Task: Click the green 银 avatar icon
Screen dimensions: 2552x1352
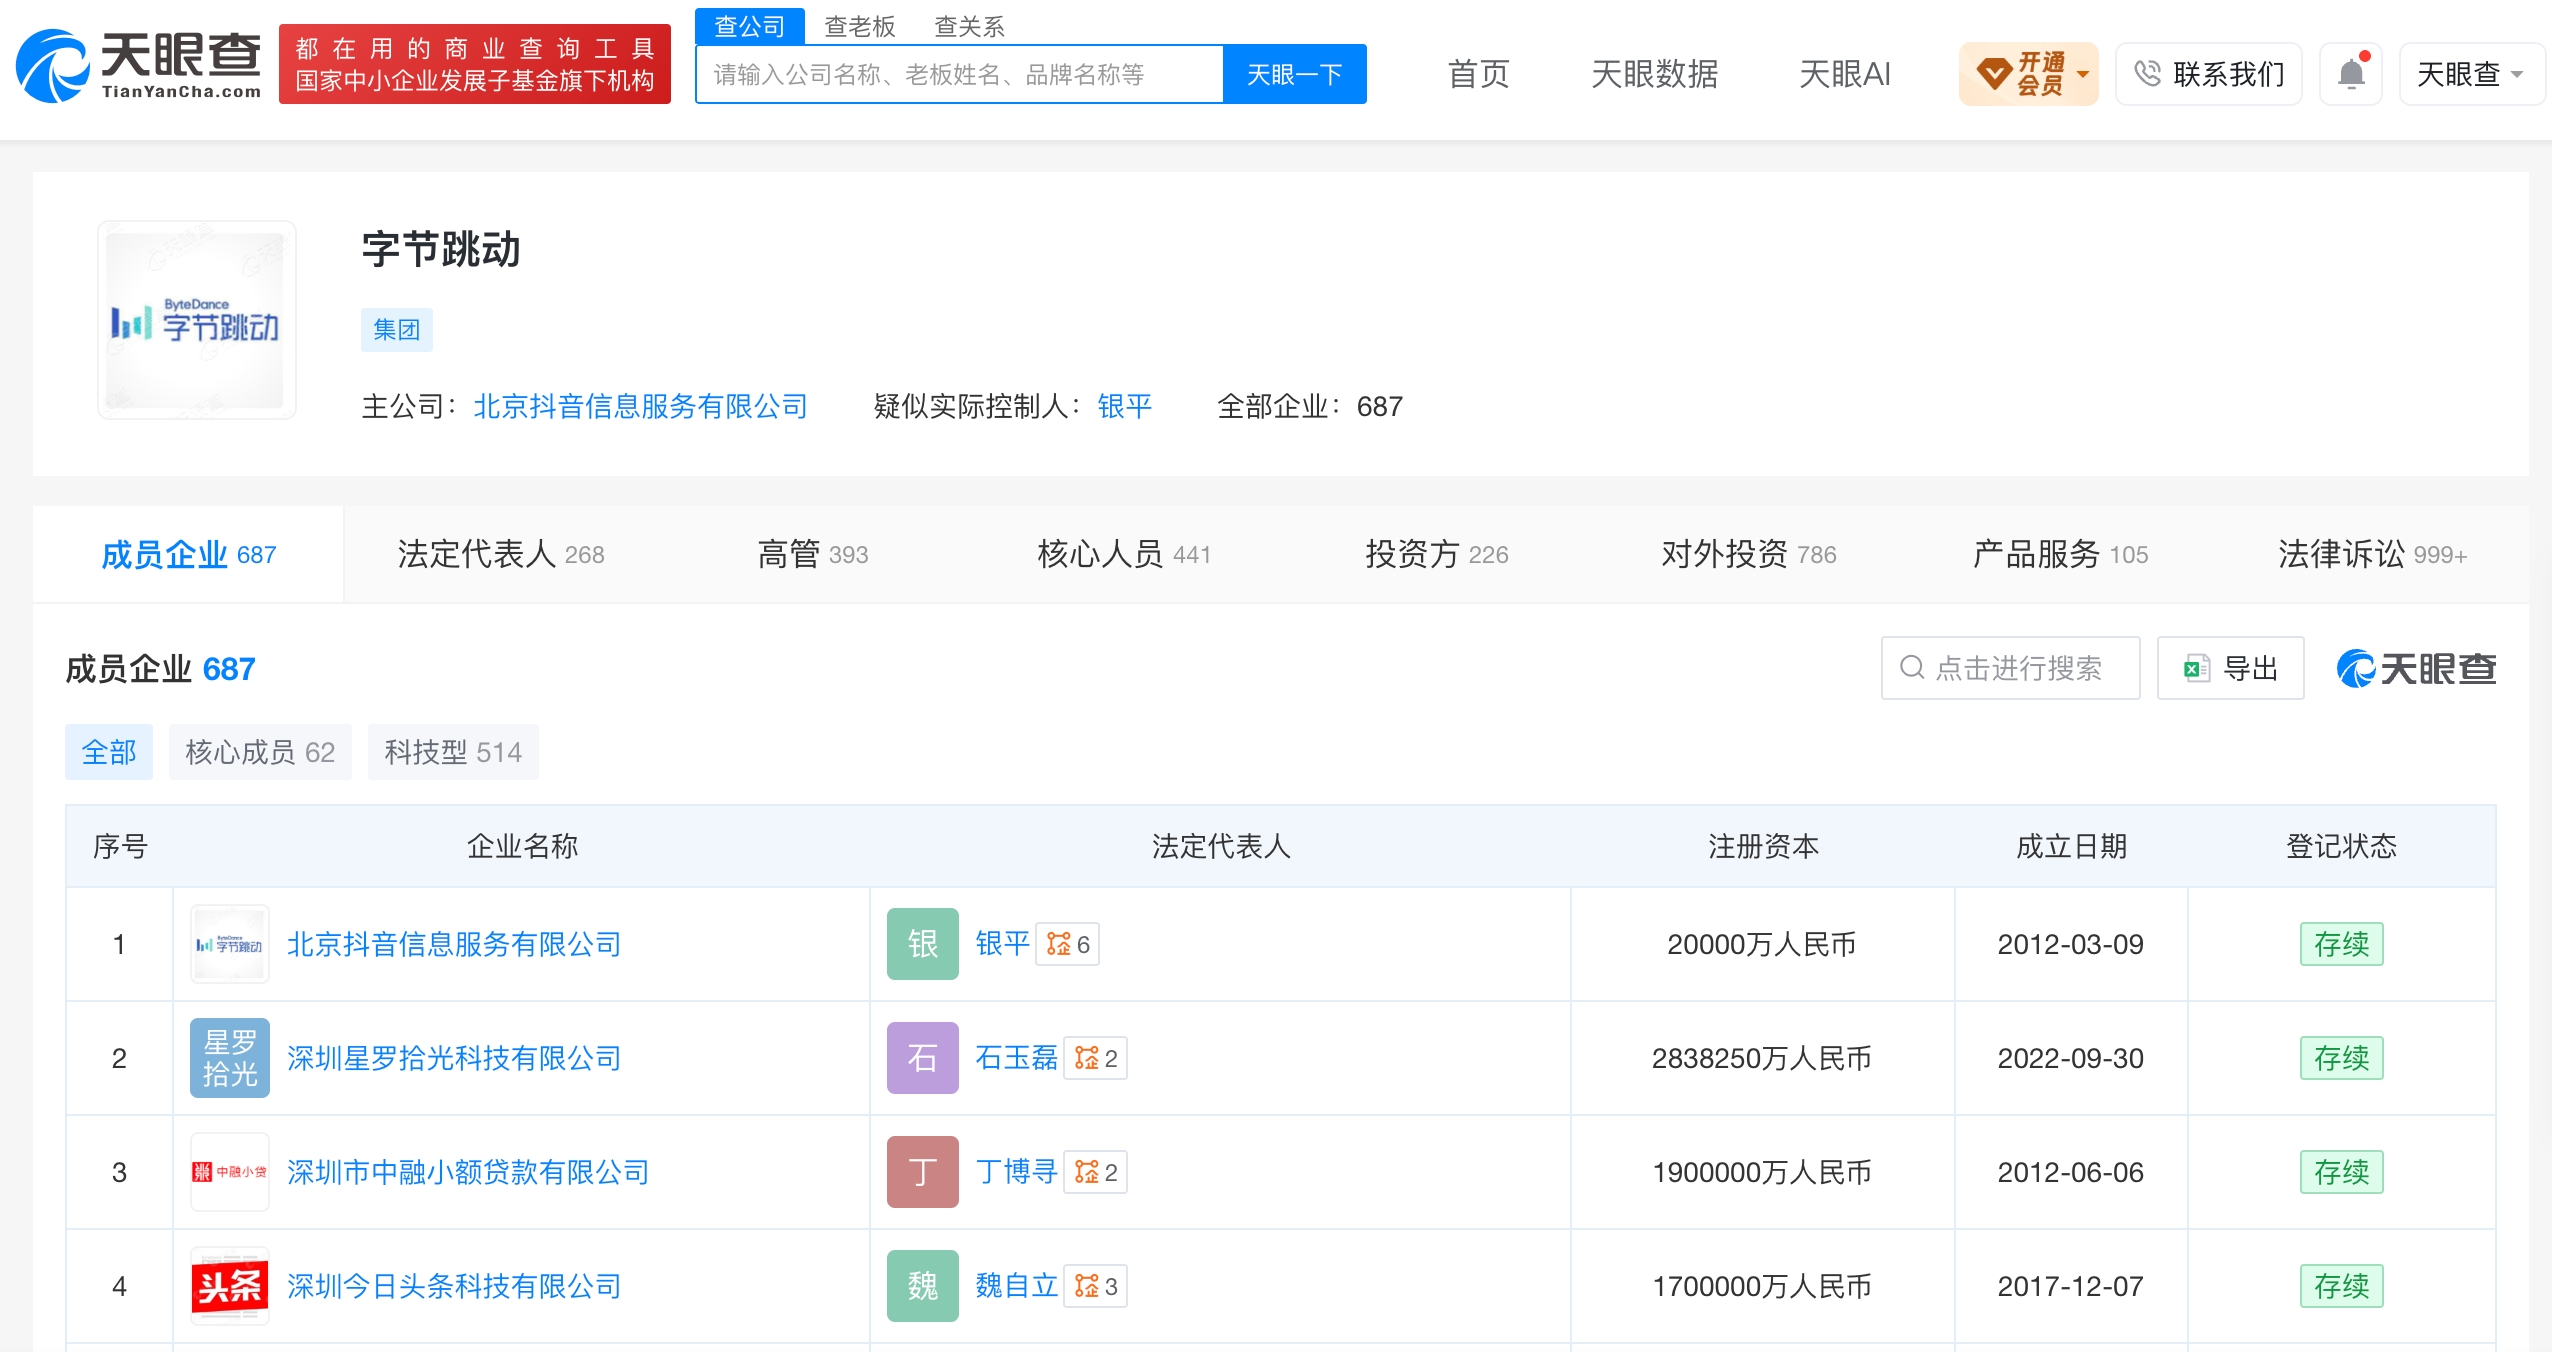Action: [x=922, y=944]
